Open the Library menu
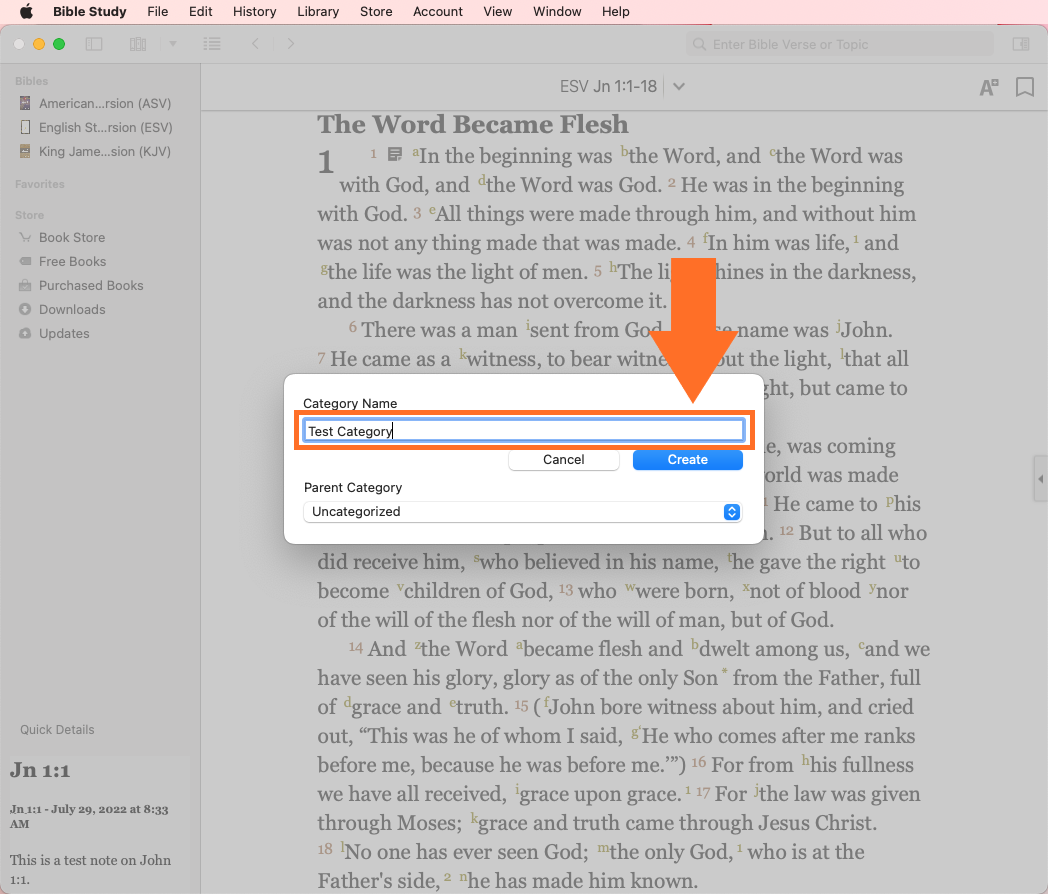 click(317, 12)
